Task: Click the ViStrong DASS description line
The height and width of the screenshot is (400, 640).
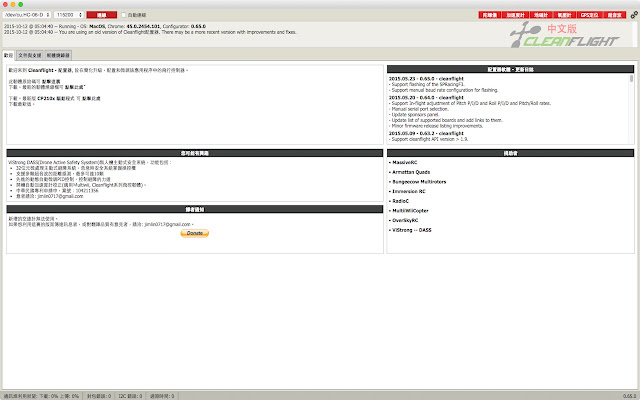Action: (x=90, y=162)
